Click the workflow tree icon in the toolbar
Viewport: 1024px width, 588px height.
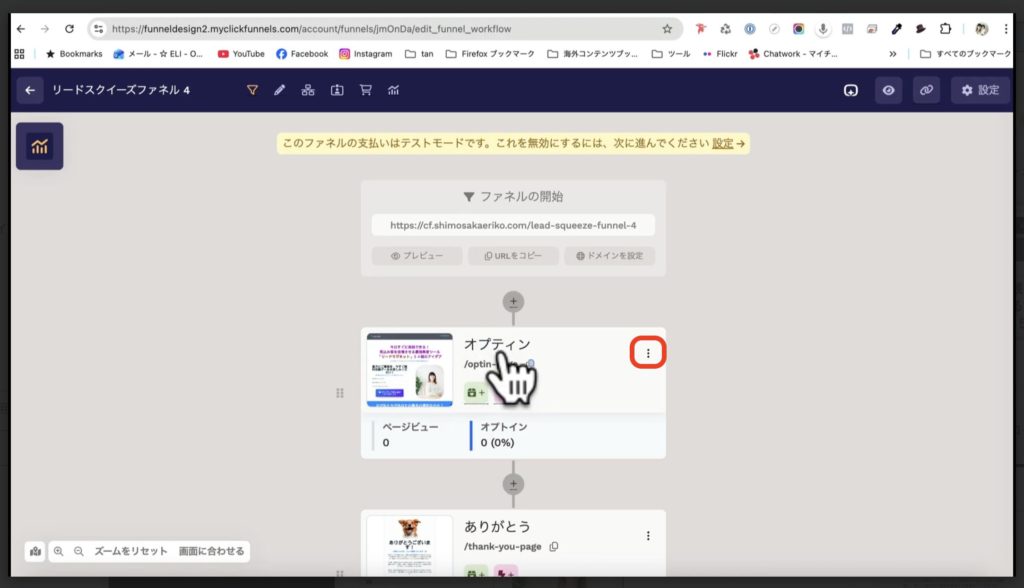308,90
